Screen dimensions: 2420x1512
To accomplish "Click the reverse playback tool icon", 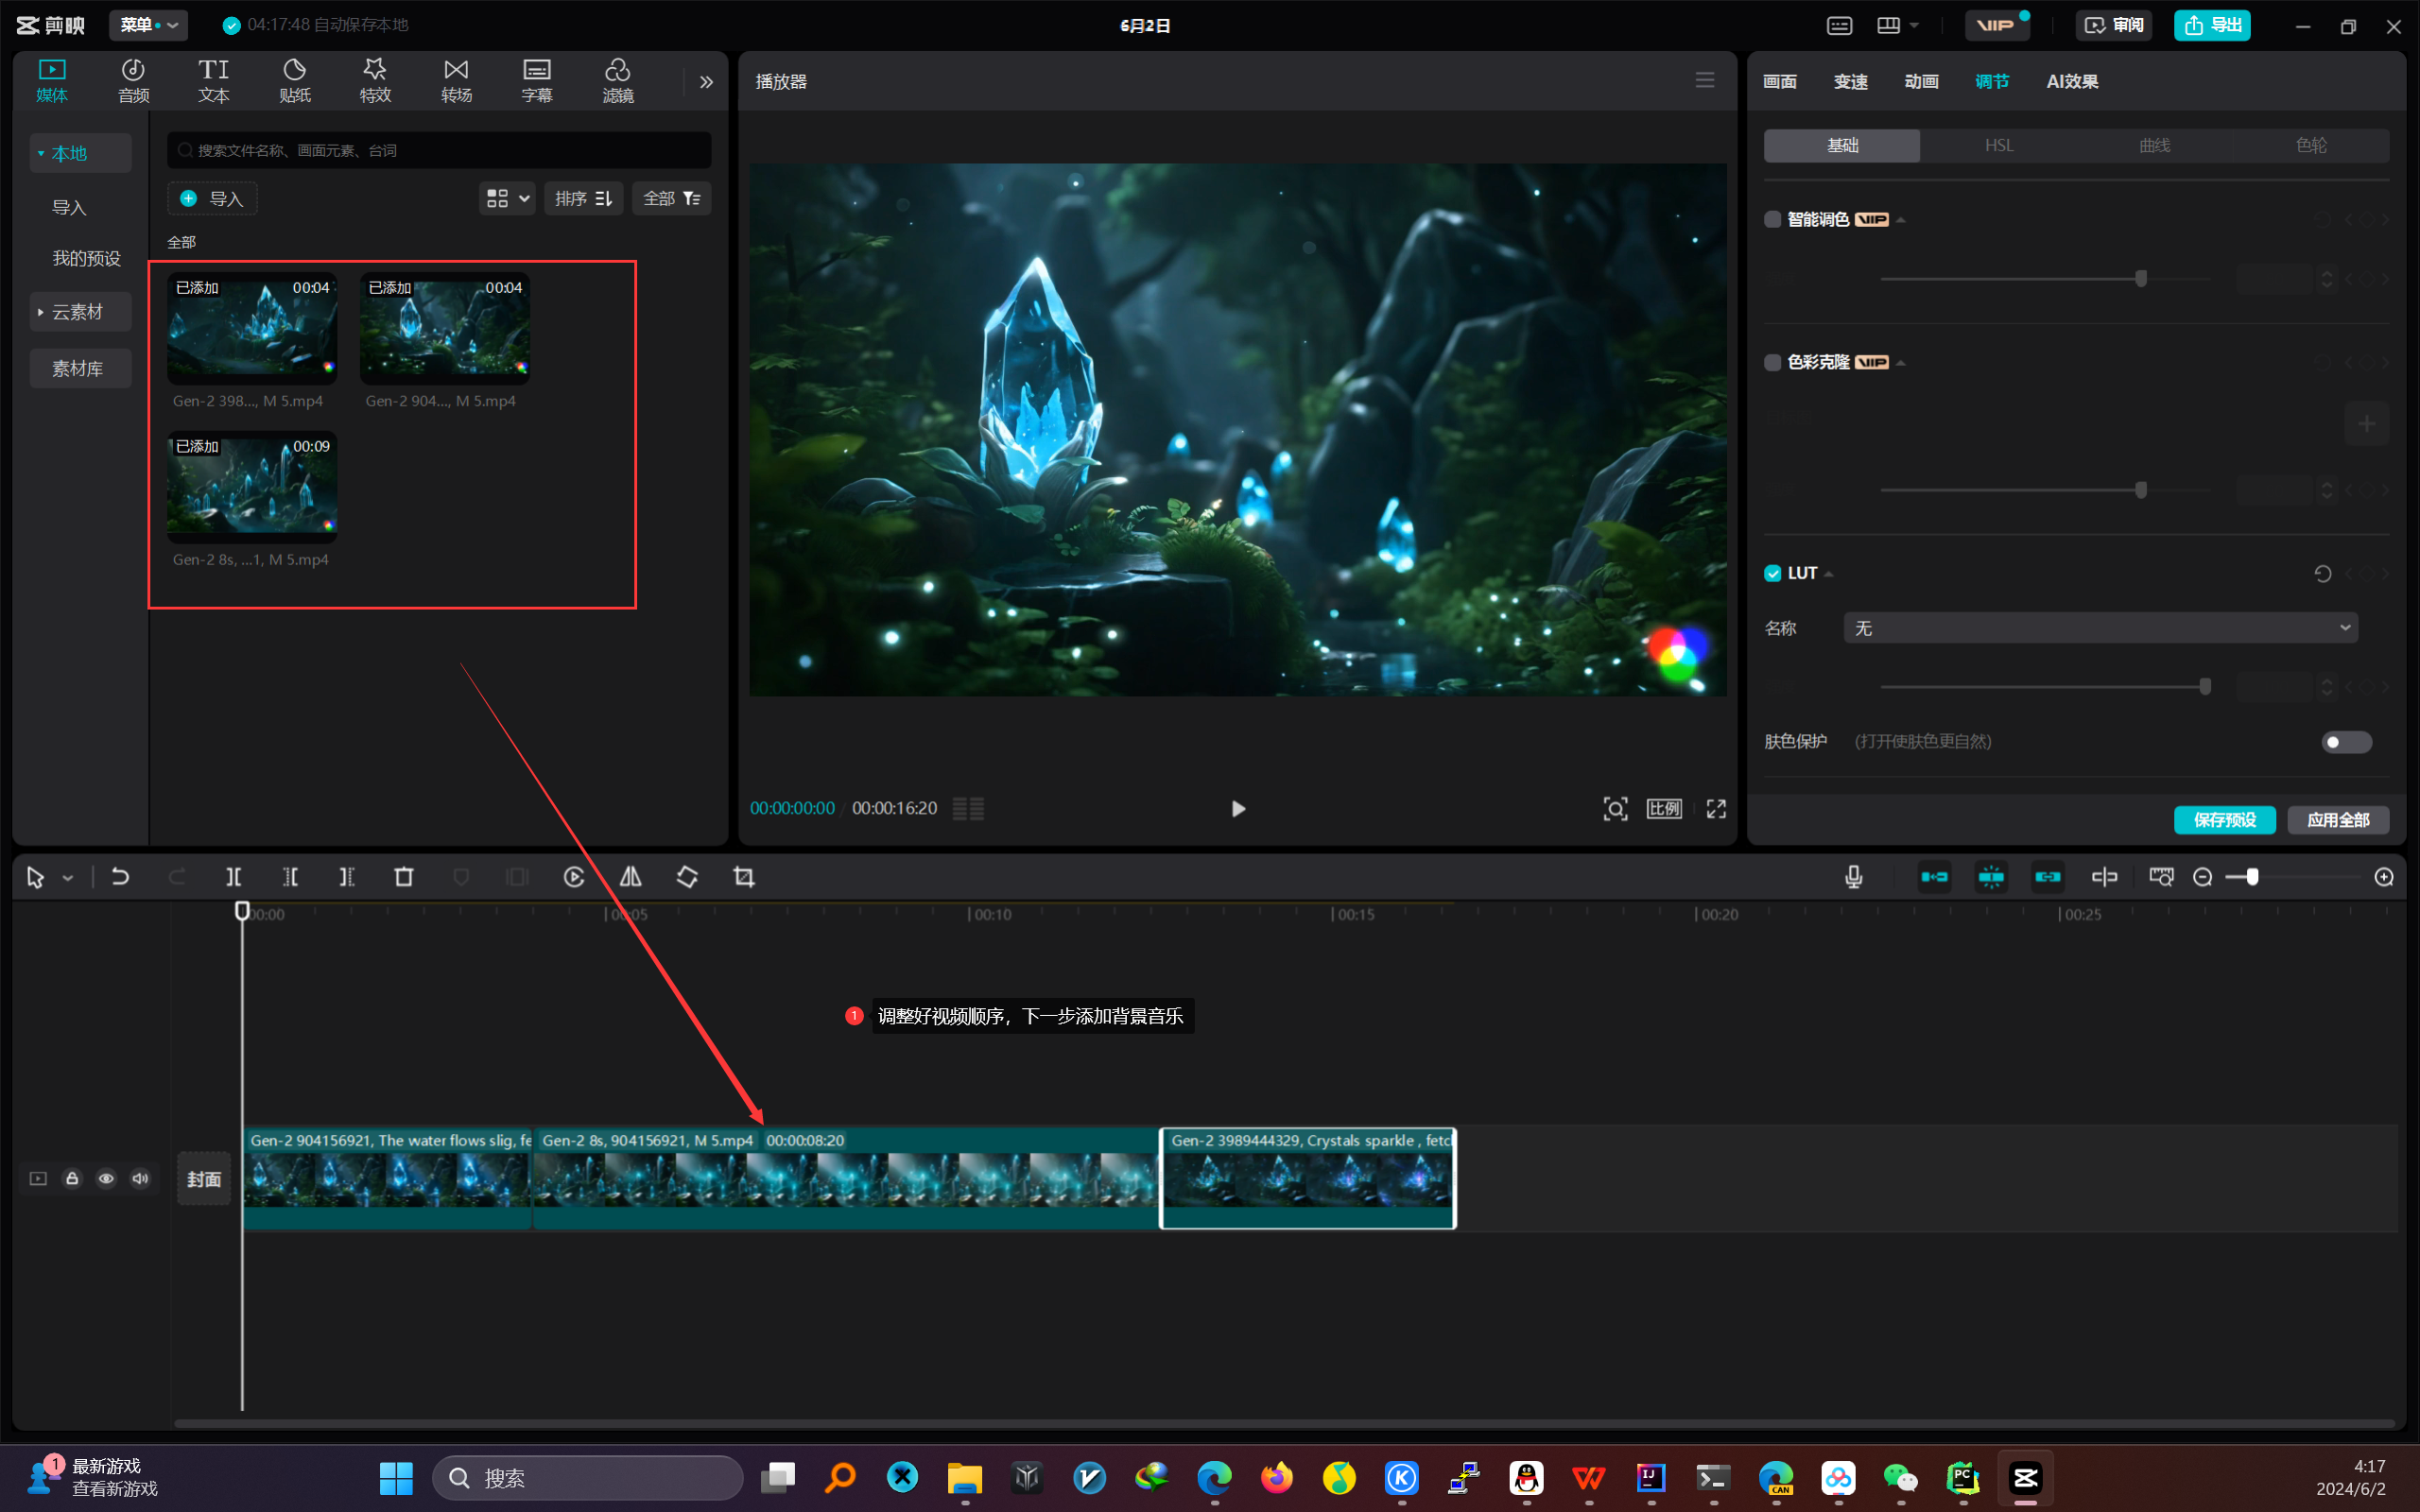I will (x=574, y=877).
